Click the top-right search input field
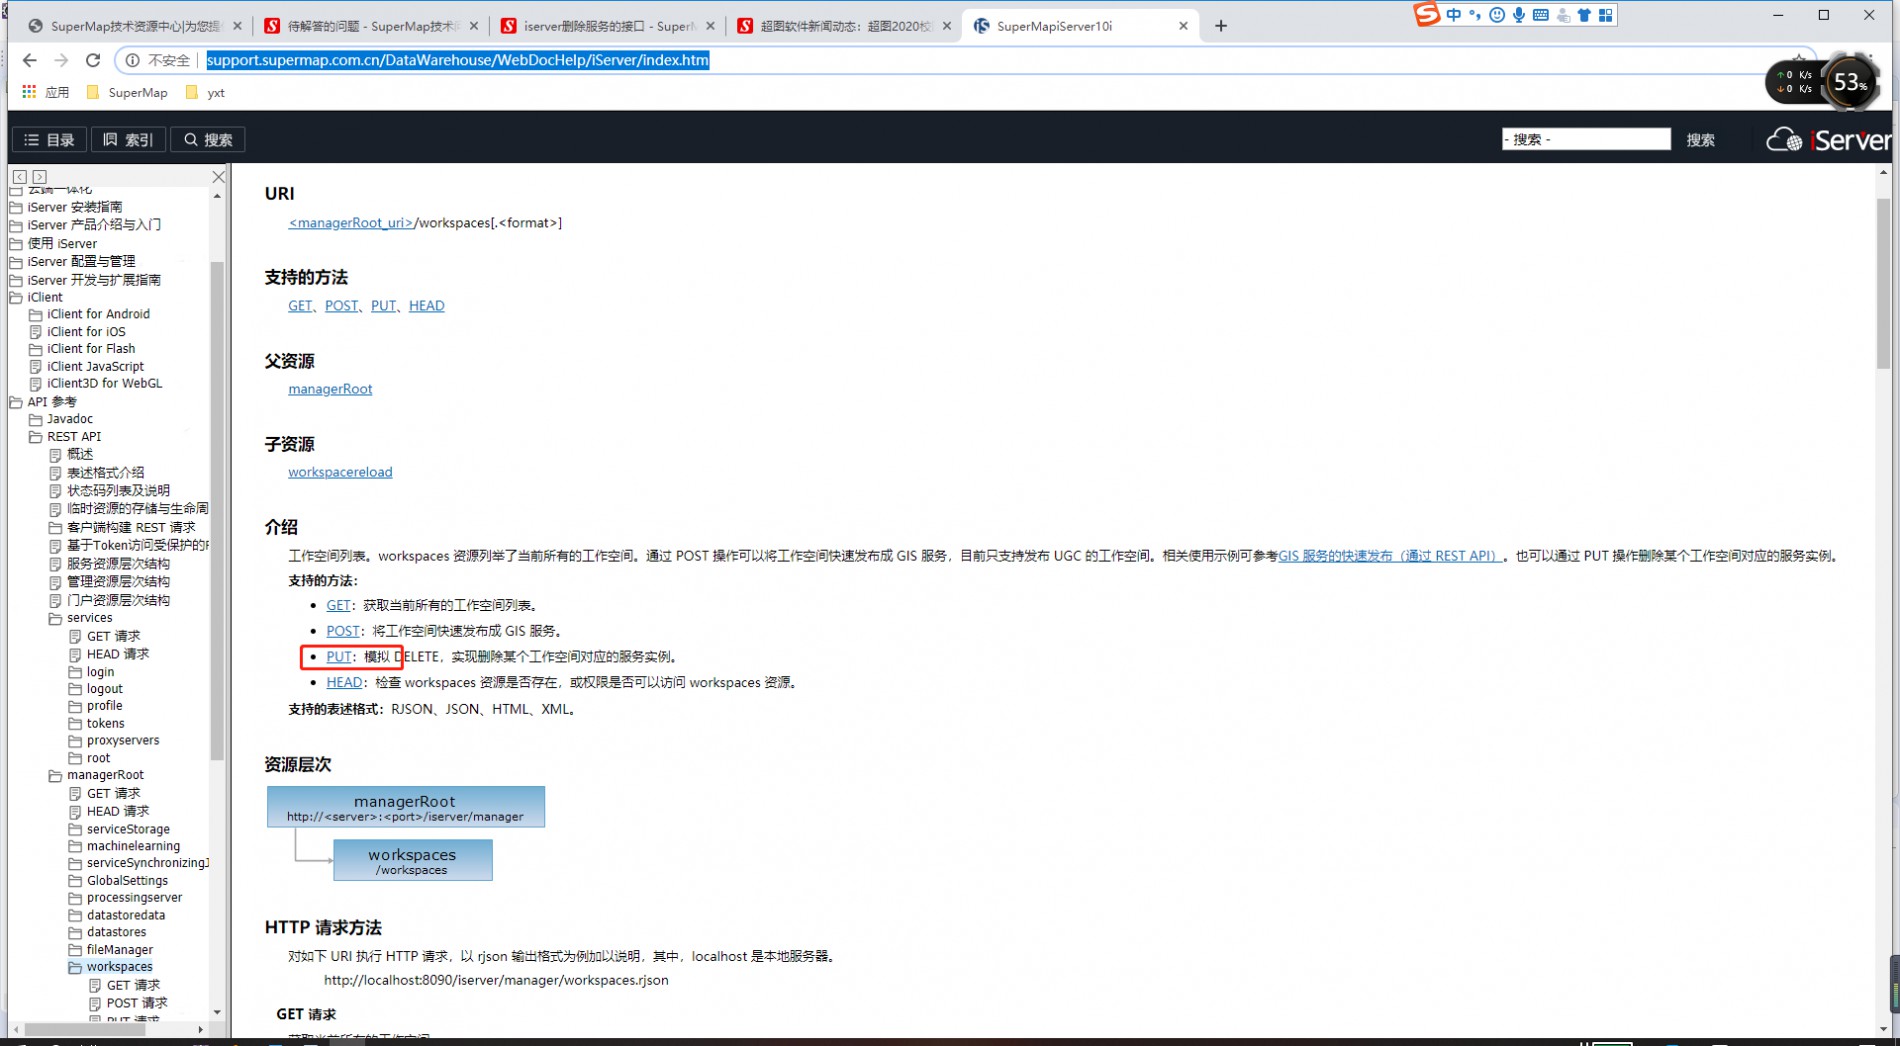 1585,139
